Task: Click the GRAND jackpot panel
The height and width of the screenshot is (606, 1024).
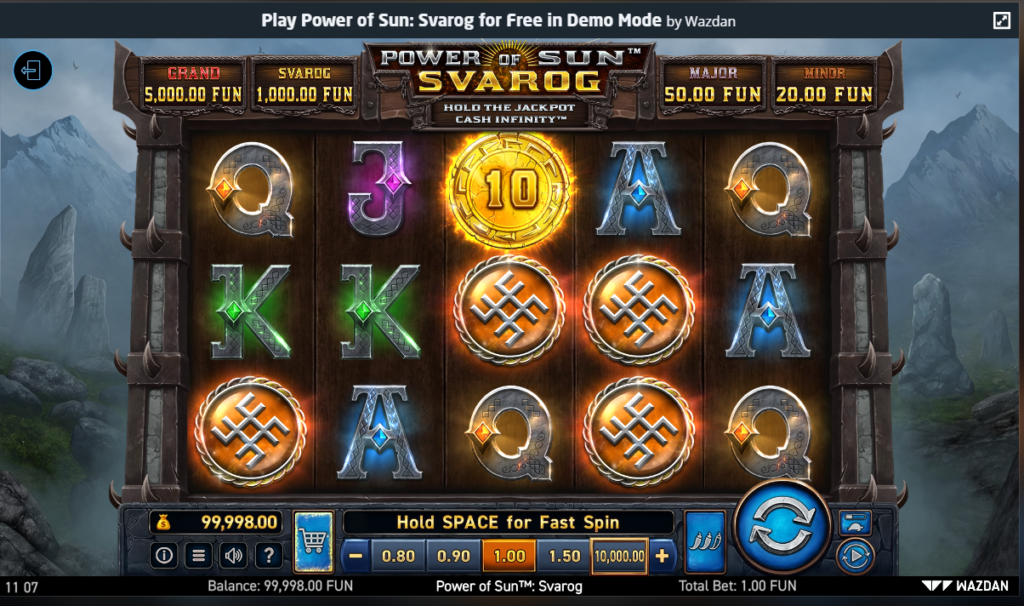Action: pyautogui.click(x=193, y=86)
